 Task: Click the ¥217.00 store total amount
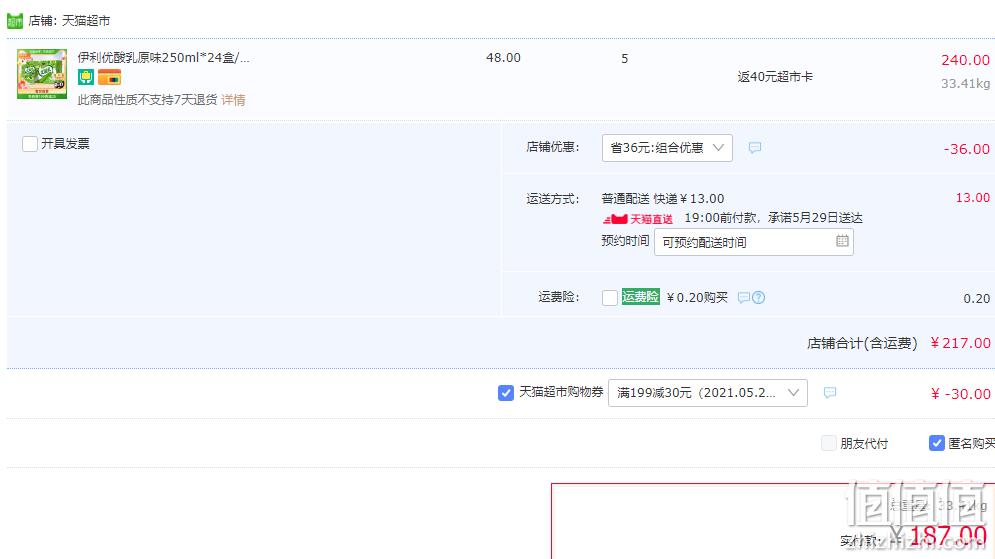point(960,343)
